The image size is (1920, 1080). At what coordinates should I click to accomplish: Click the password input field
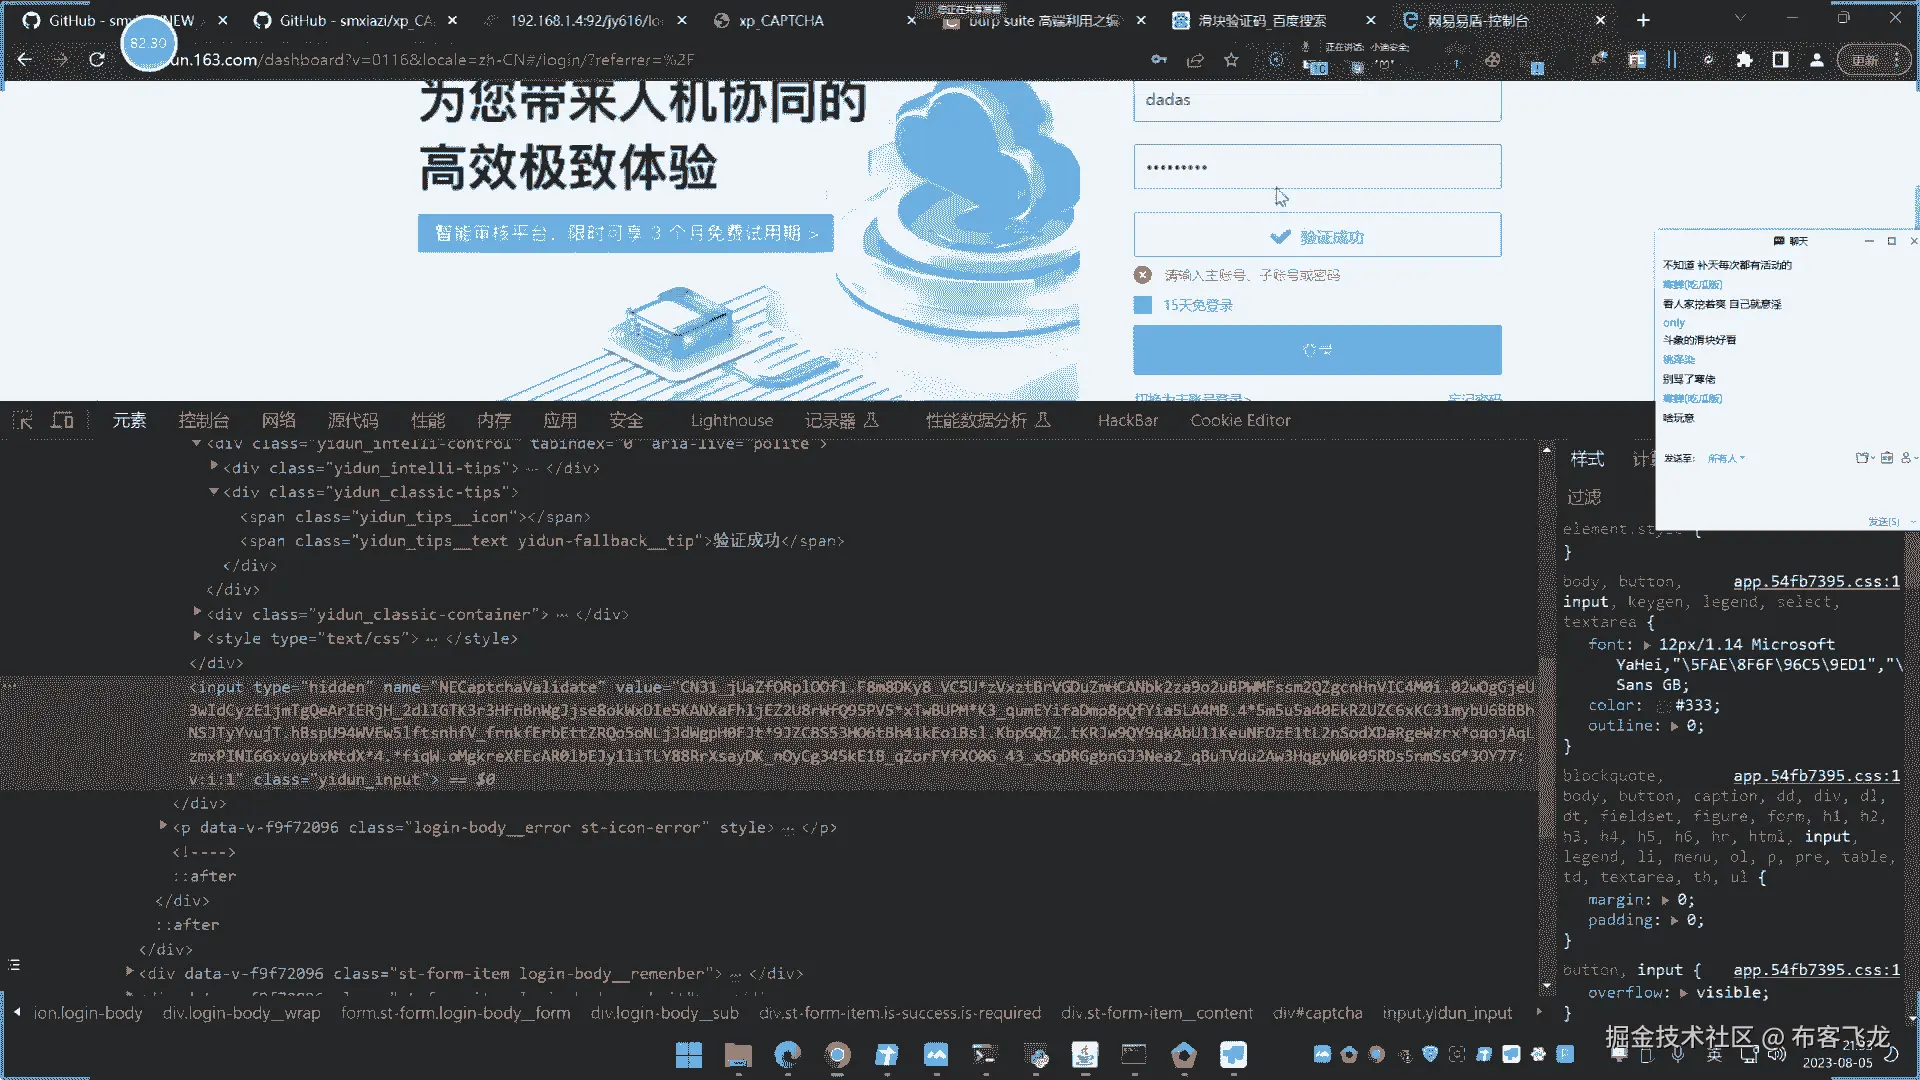point(1316,167)
